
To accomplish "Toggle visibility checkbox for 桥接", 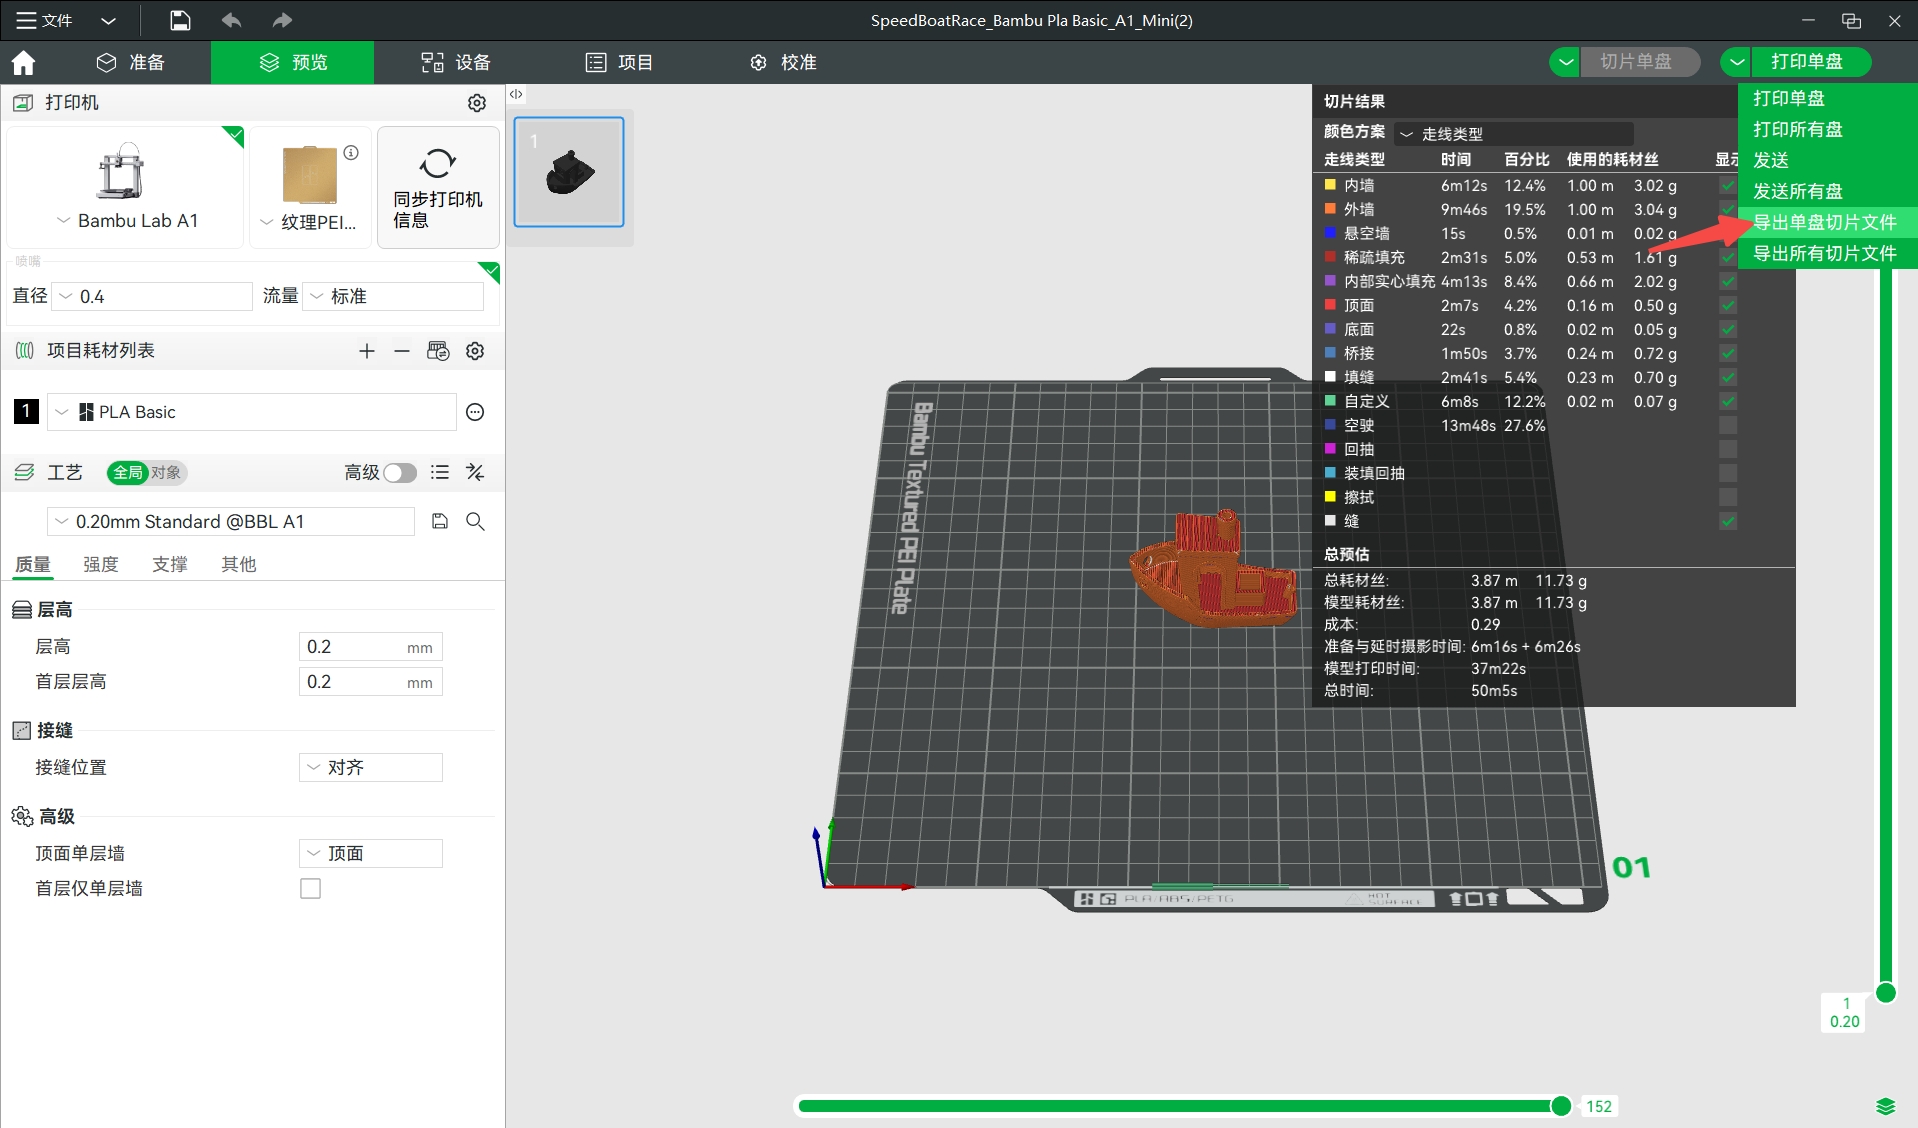I will (x=1728, y=353).
